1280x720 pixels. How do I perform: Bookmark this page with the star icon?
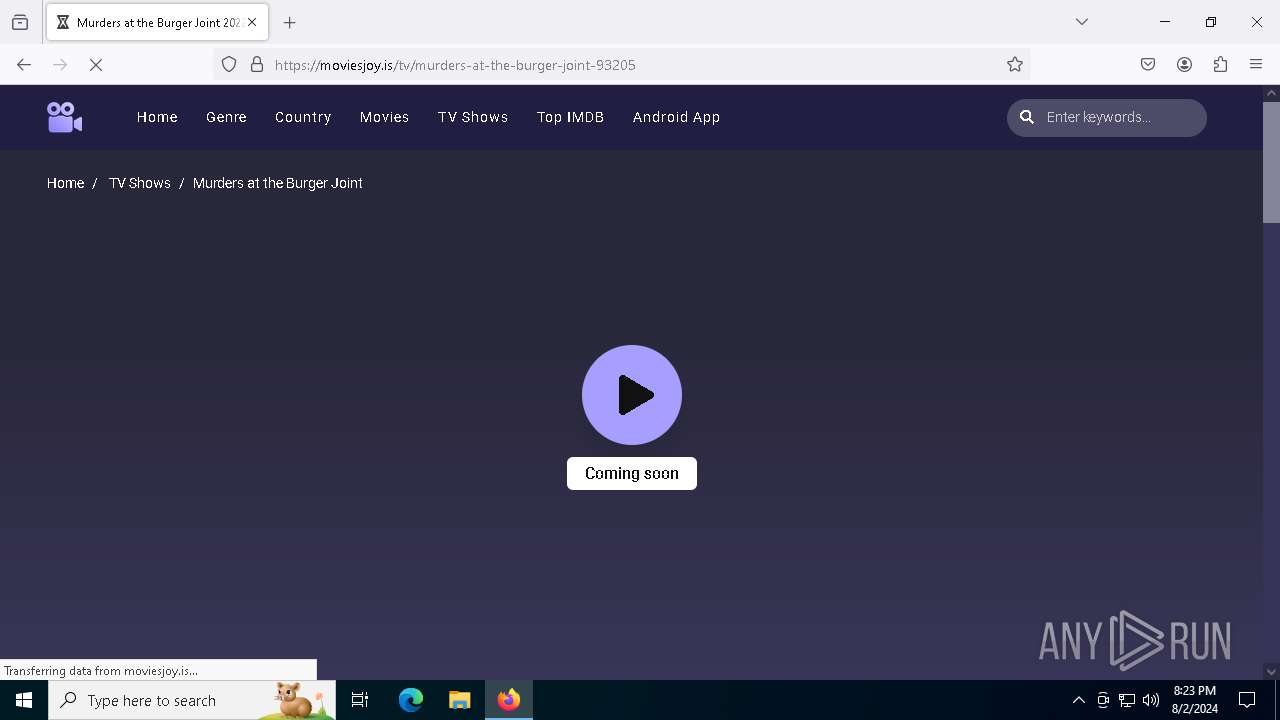[1015, 65]
